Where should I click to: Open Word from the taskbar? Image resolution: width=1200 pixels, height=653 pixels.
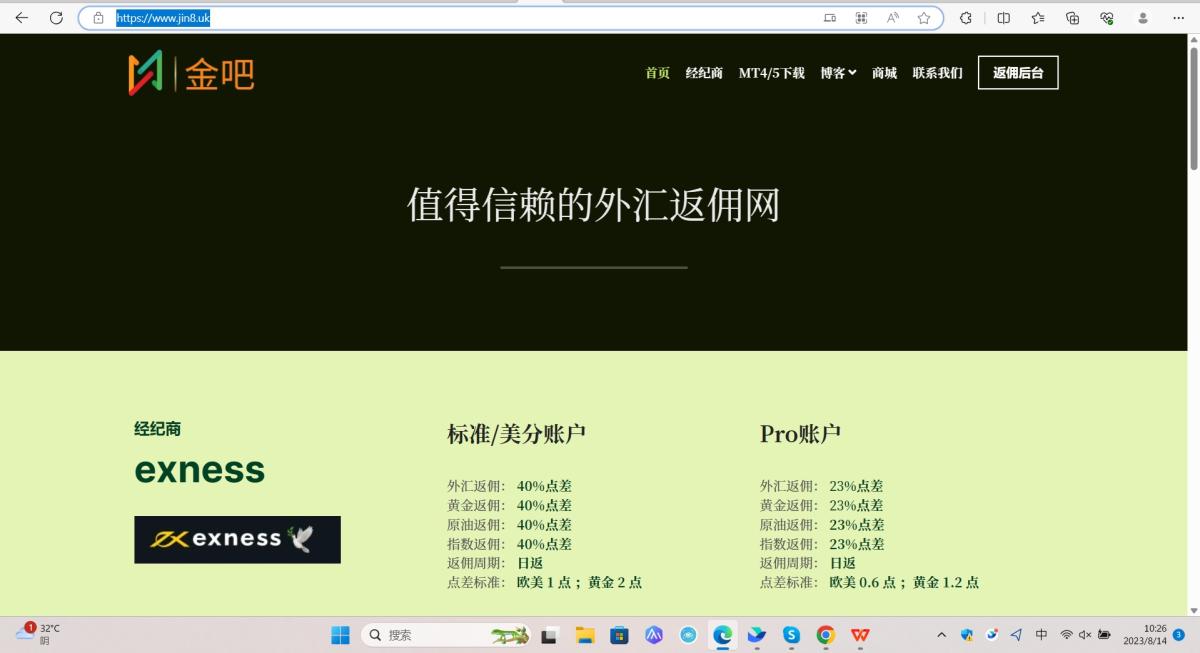(x=859, y=635)
